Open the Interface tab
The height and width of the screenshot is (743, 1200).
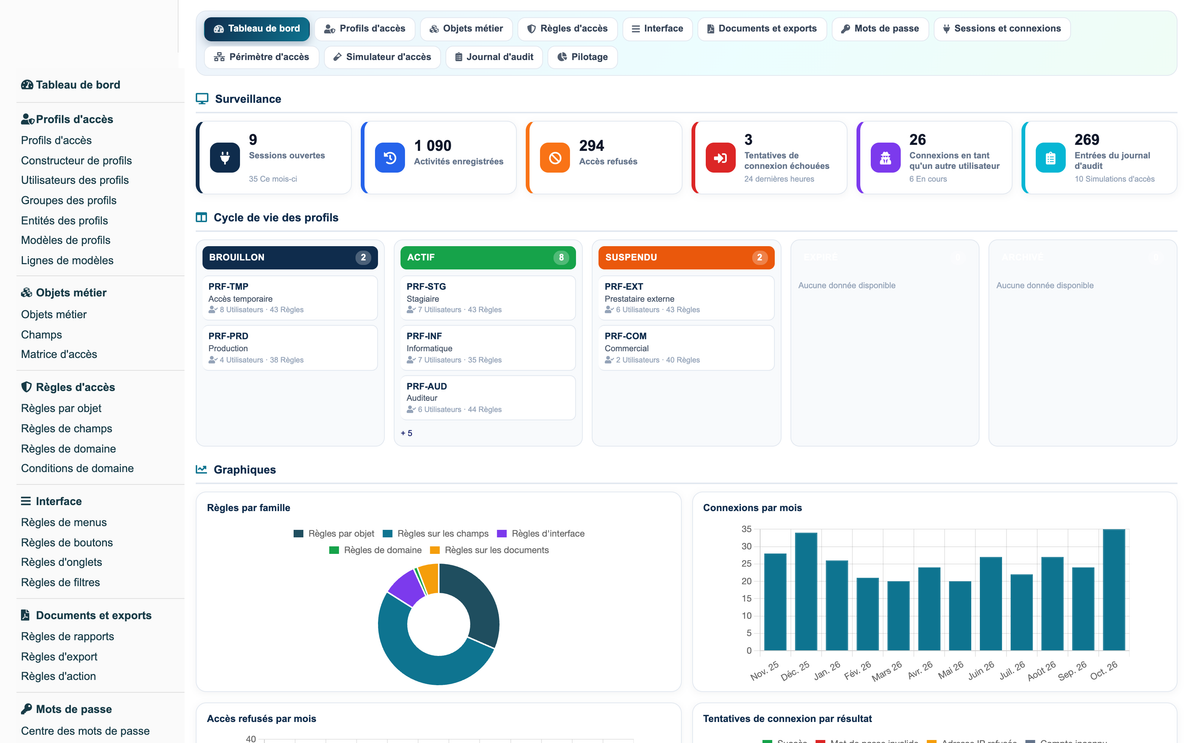click(x=658, y=29)
